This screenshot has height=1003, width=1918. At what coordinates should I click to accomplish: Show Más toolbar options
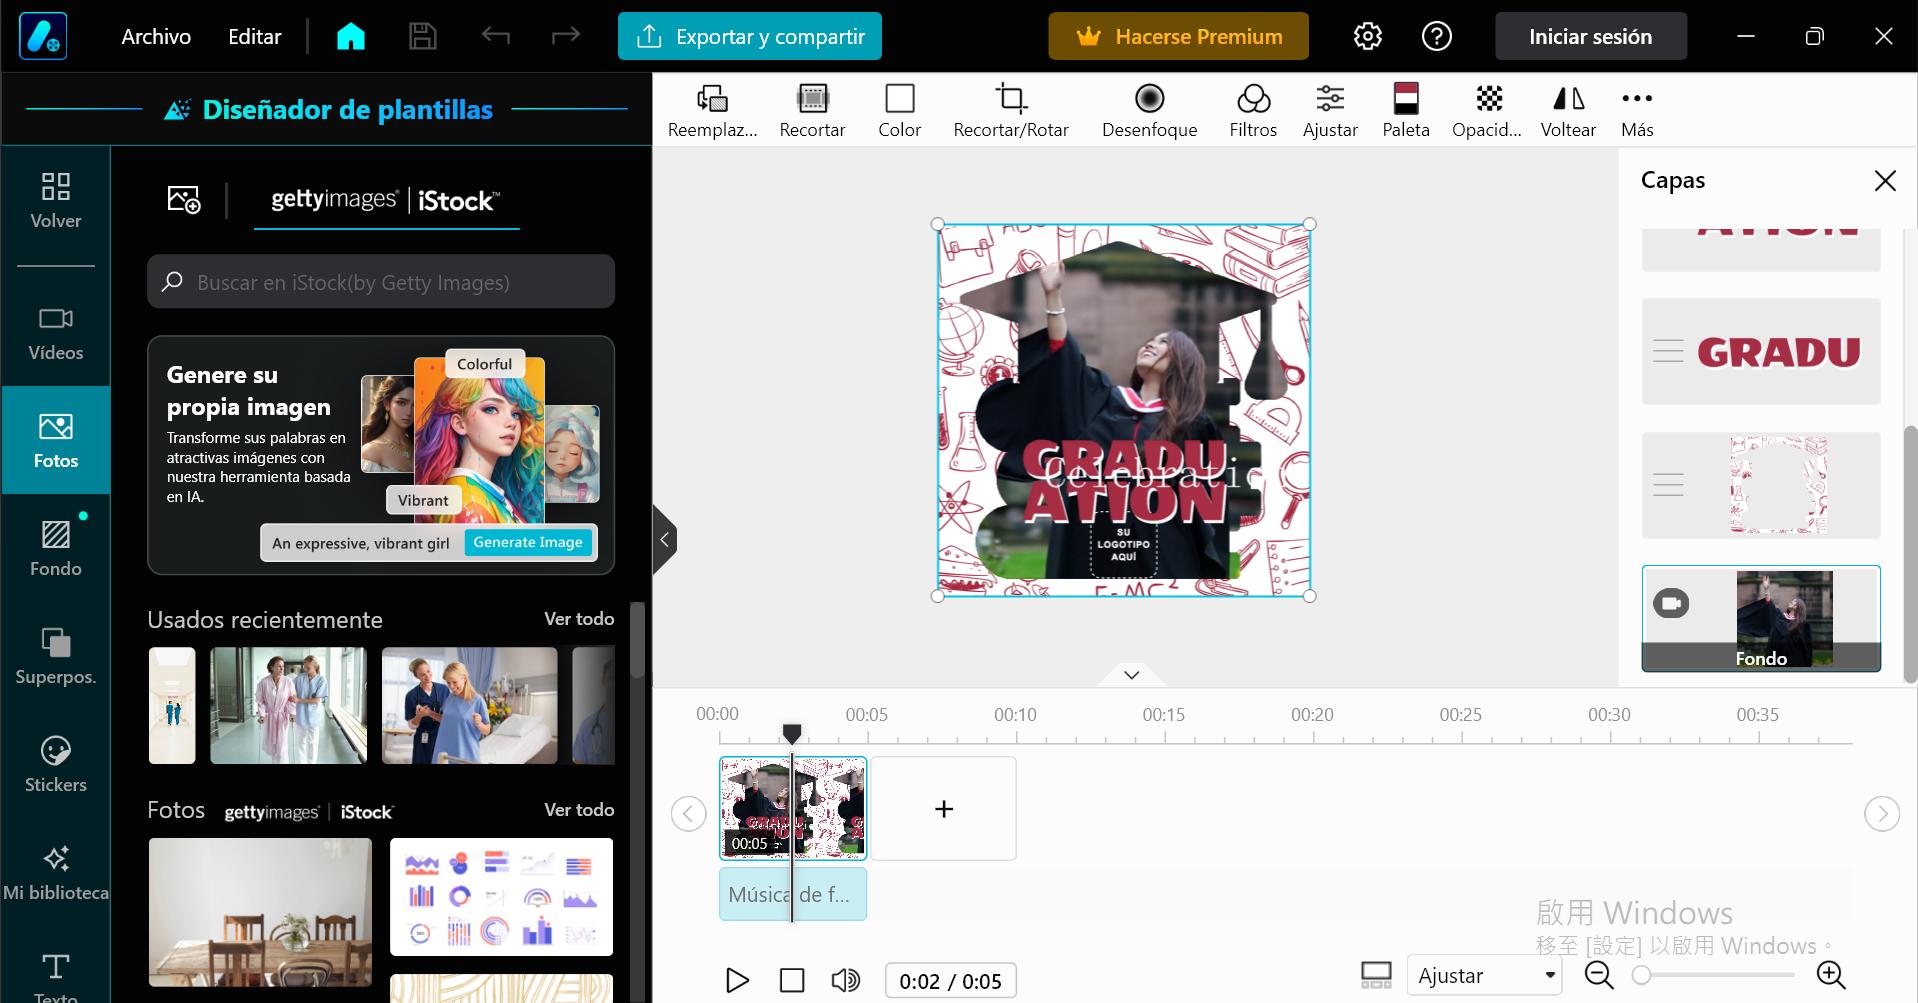pyautogui.click(x=1637, y=110)
